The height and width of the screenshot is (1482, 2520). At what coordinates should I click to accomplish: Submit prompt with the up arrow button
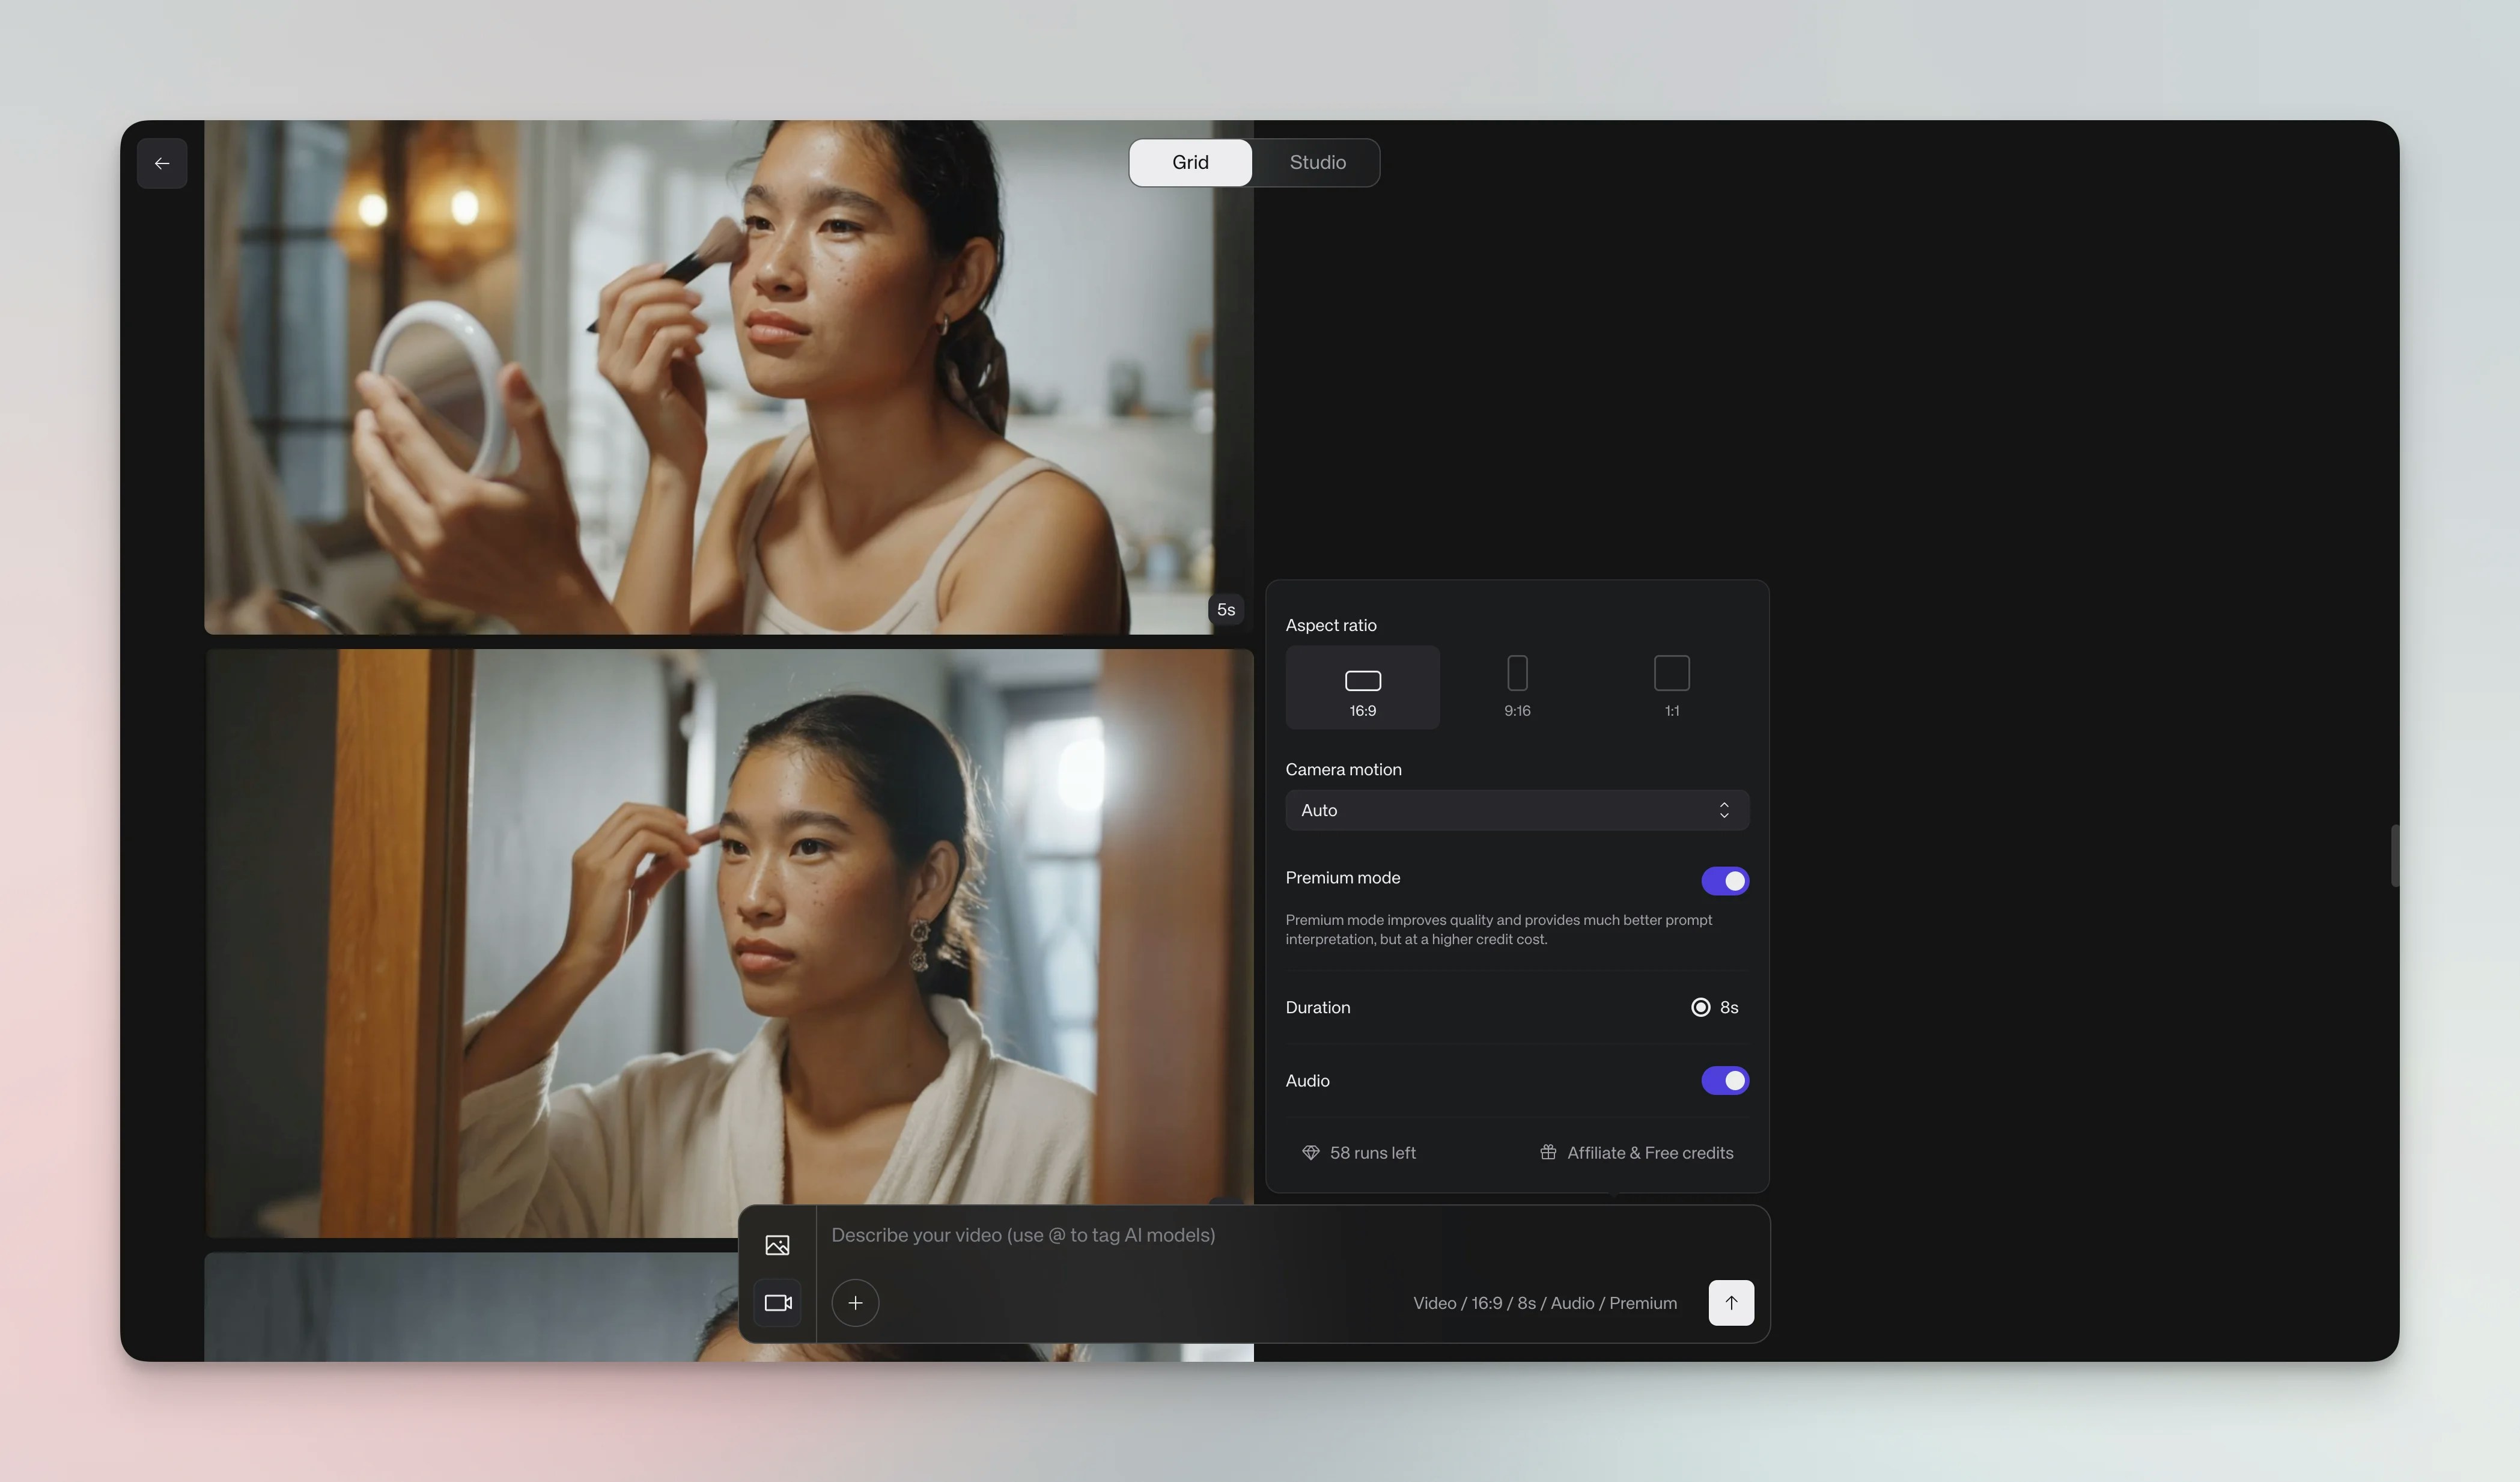pyautogui.click(x=1731, y=1303)
